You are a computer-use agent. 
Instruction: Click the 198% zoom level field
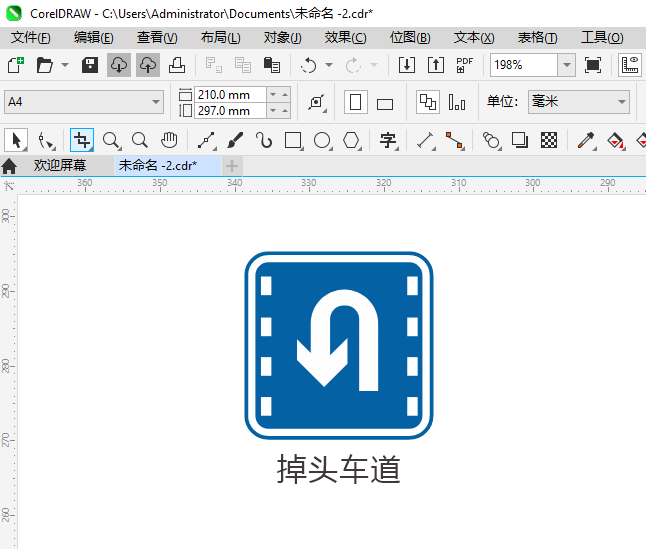[524, 65]
